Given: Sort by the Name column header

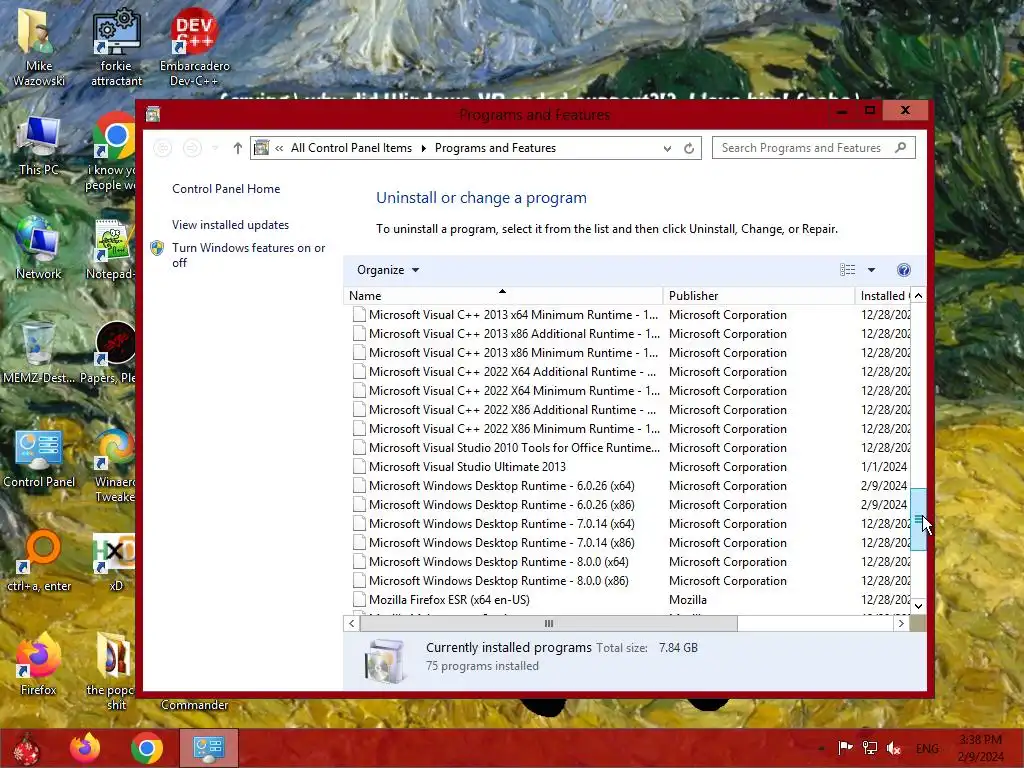Looking at the screenshot, I should (x=503, y=296).
